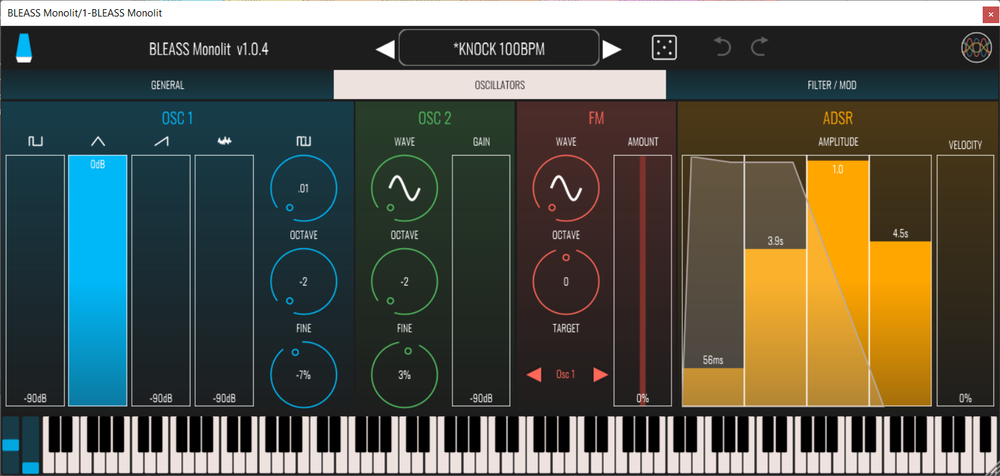Click the AMPLITUDE label in ADSR

(838, 142)
